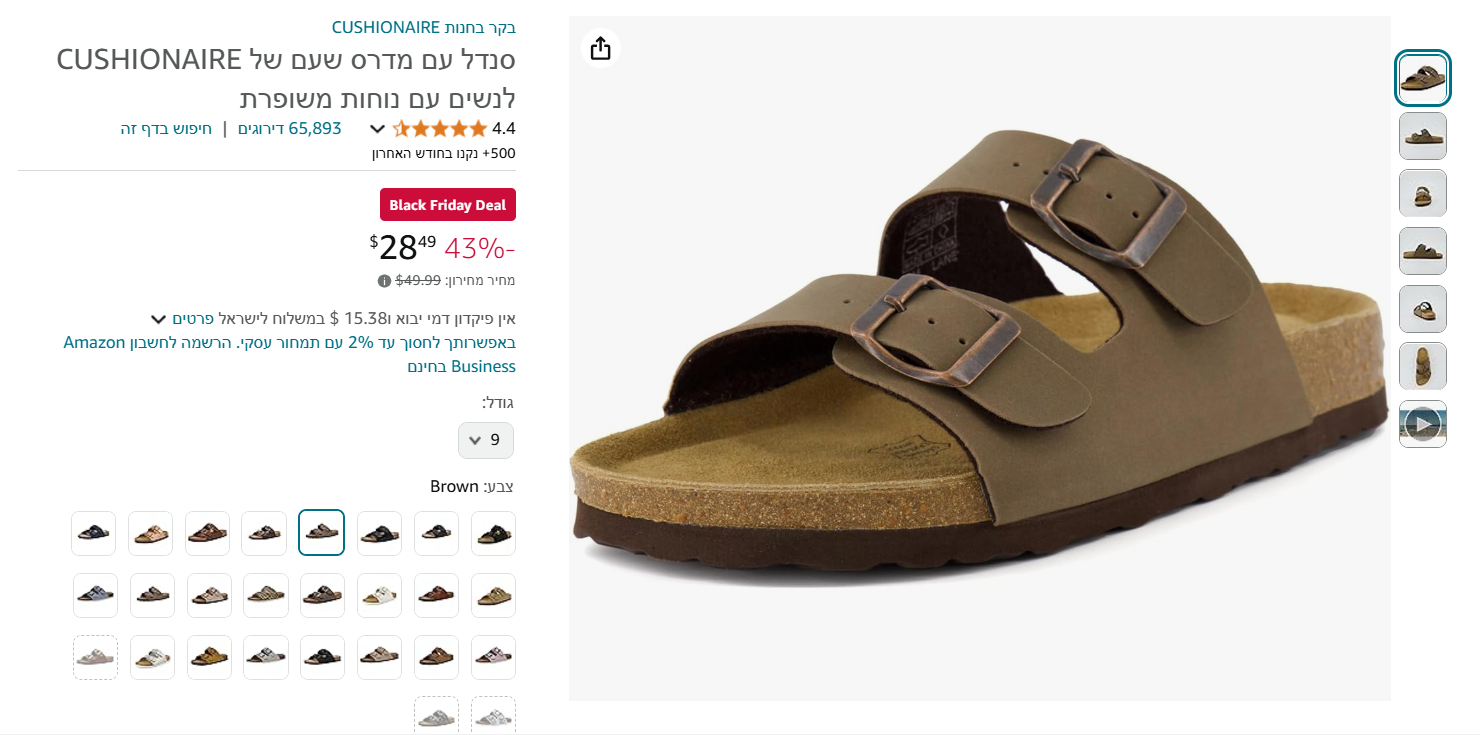
Task: Choose the white sandal swatch with cork sole
Action: click(x=379, y=595)
